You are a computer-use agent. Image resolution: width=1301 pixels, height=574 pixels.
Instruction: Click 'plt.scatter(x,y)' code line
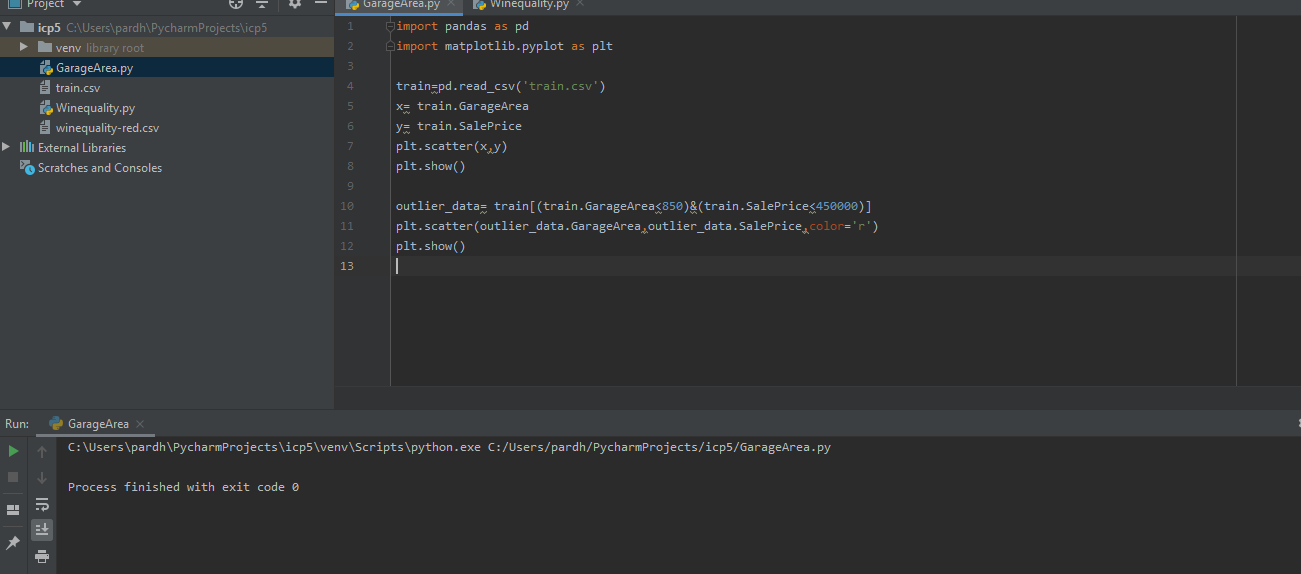tap(452, 146)
